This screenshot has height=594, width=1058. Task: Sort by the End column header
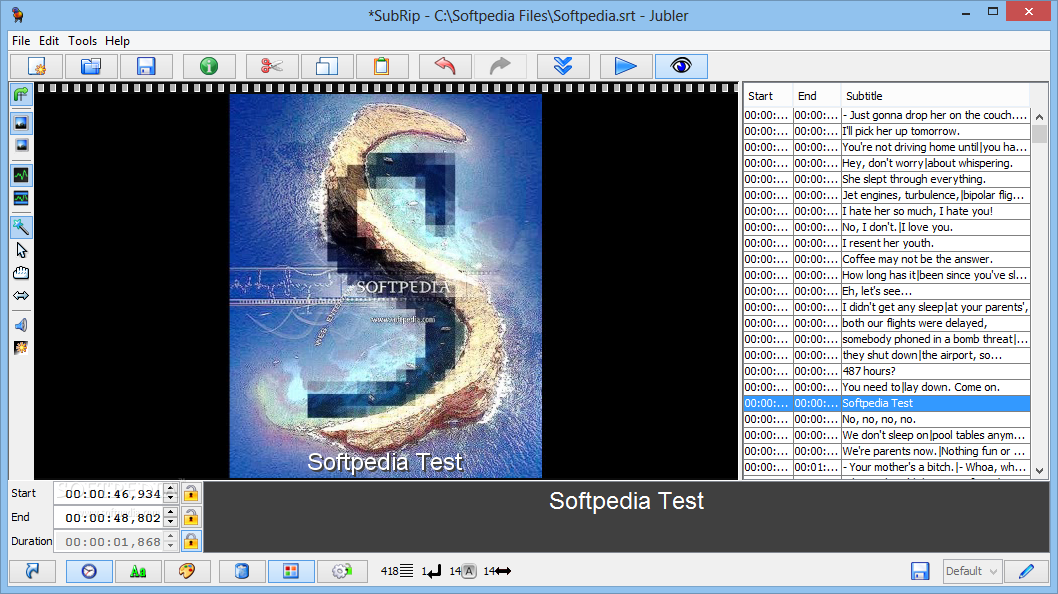pyautogui.click(x=816, y=96)
